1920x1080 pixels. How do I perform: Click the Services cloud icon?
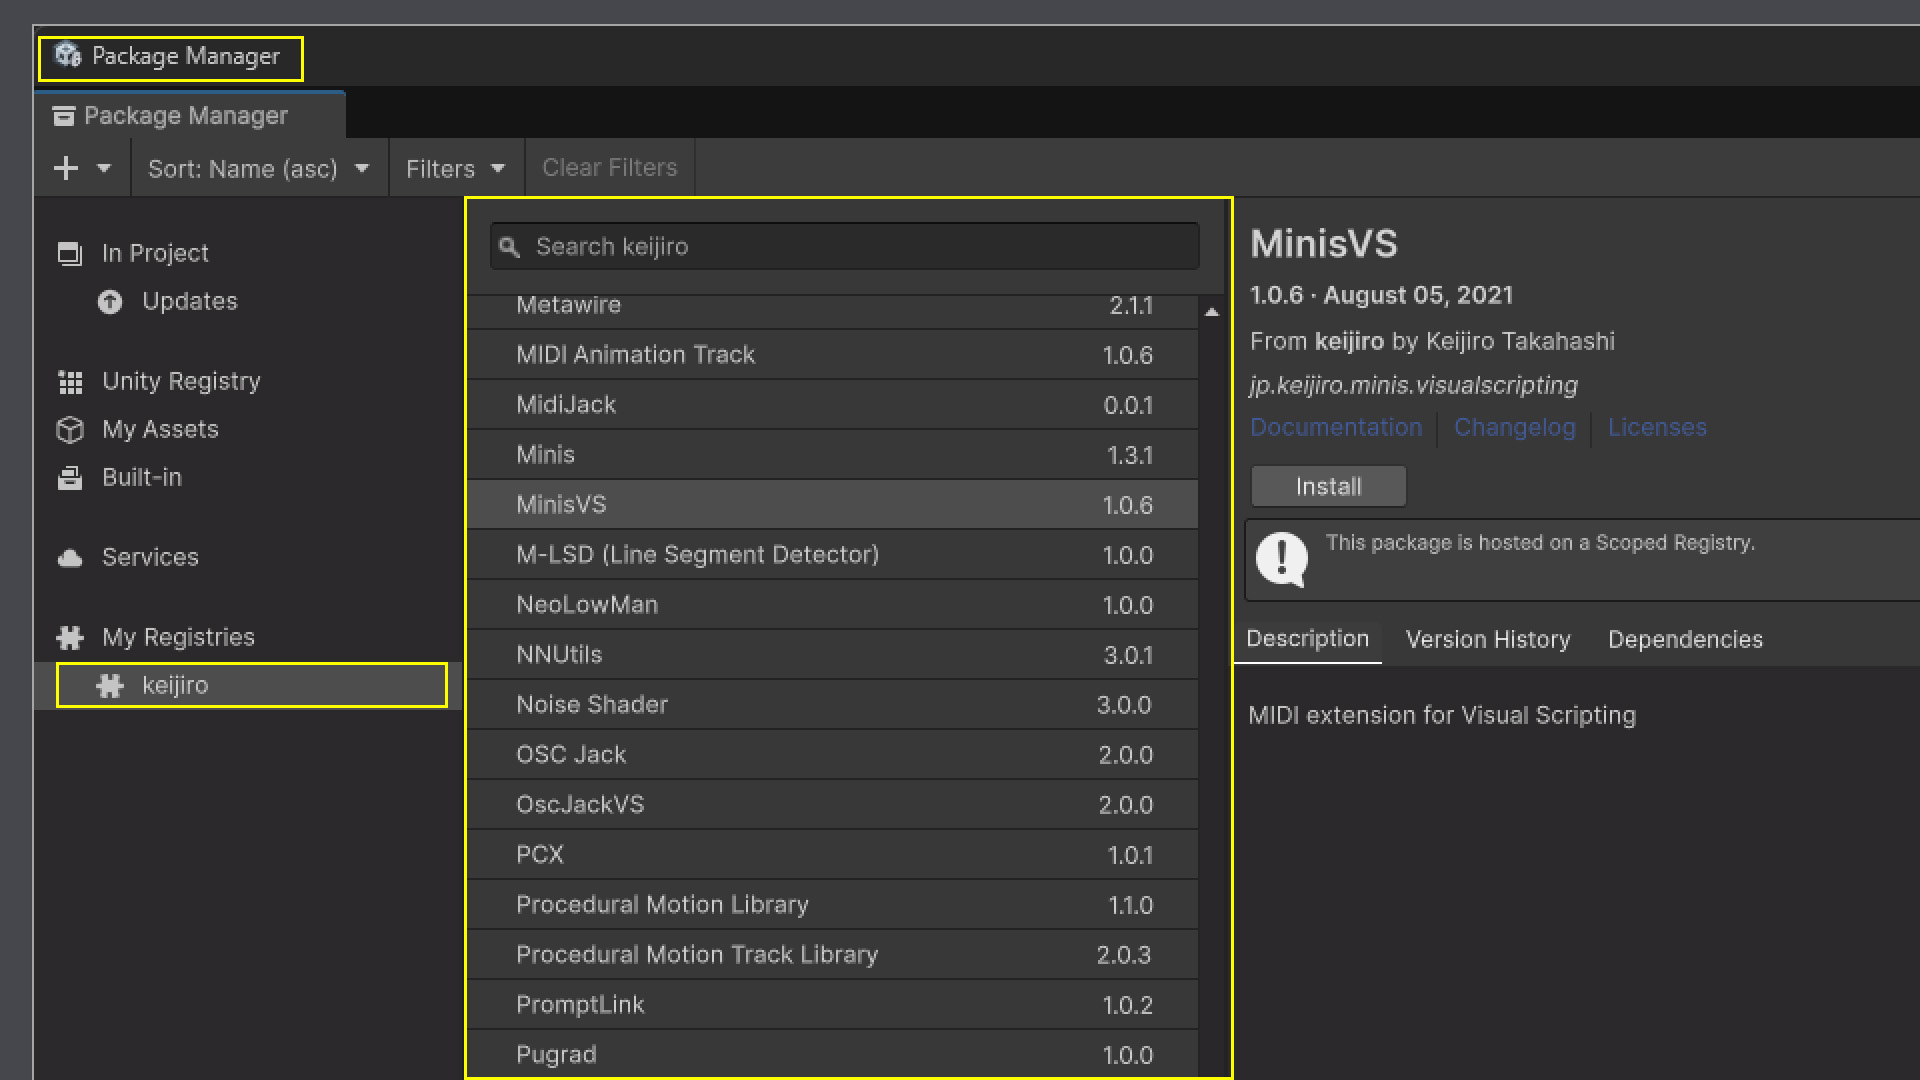70,558
